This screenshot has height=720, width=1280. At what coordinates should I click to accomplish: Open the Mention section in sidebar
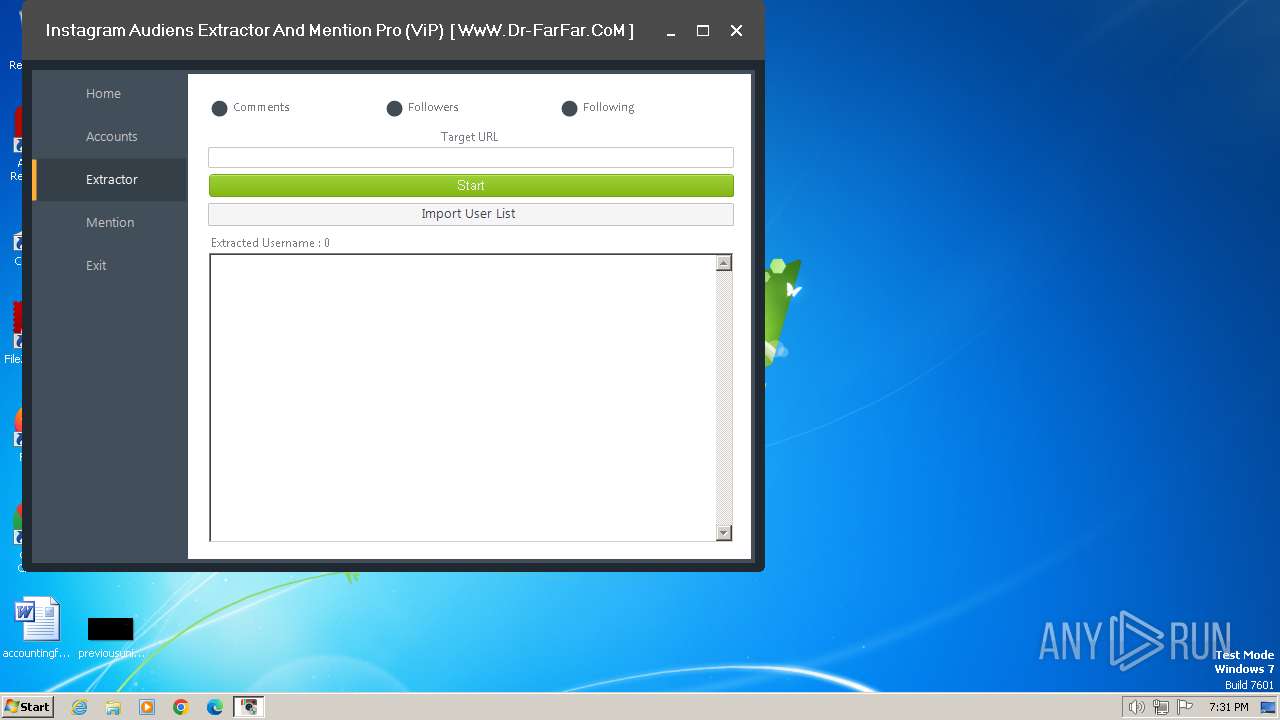[x=110, y=223]
